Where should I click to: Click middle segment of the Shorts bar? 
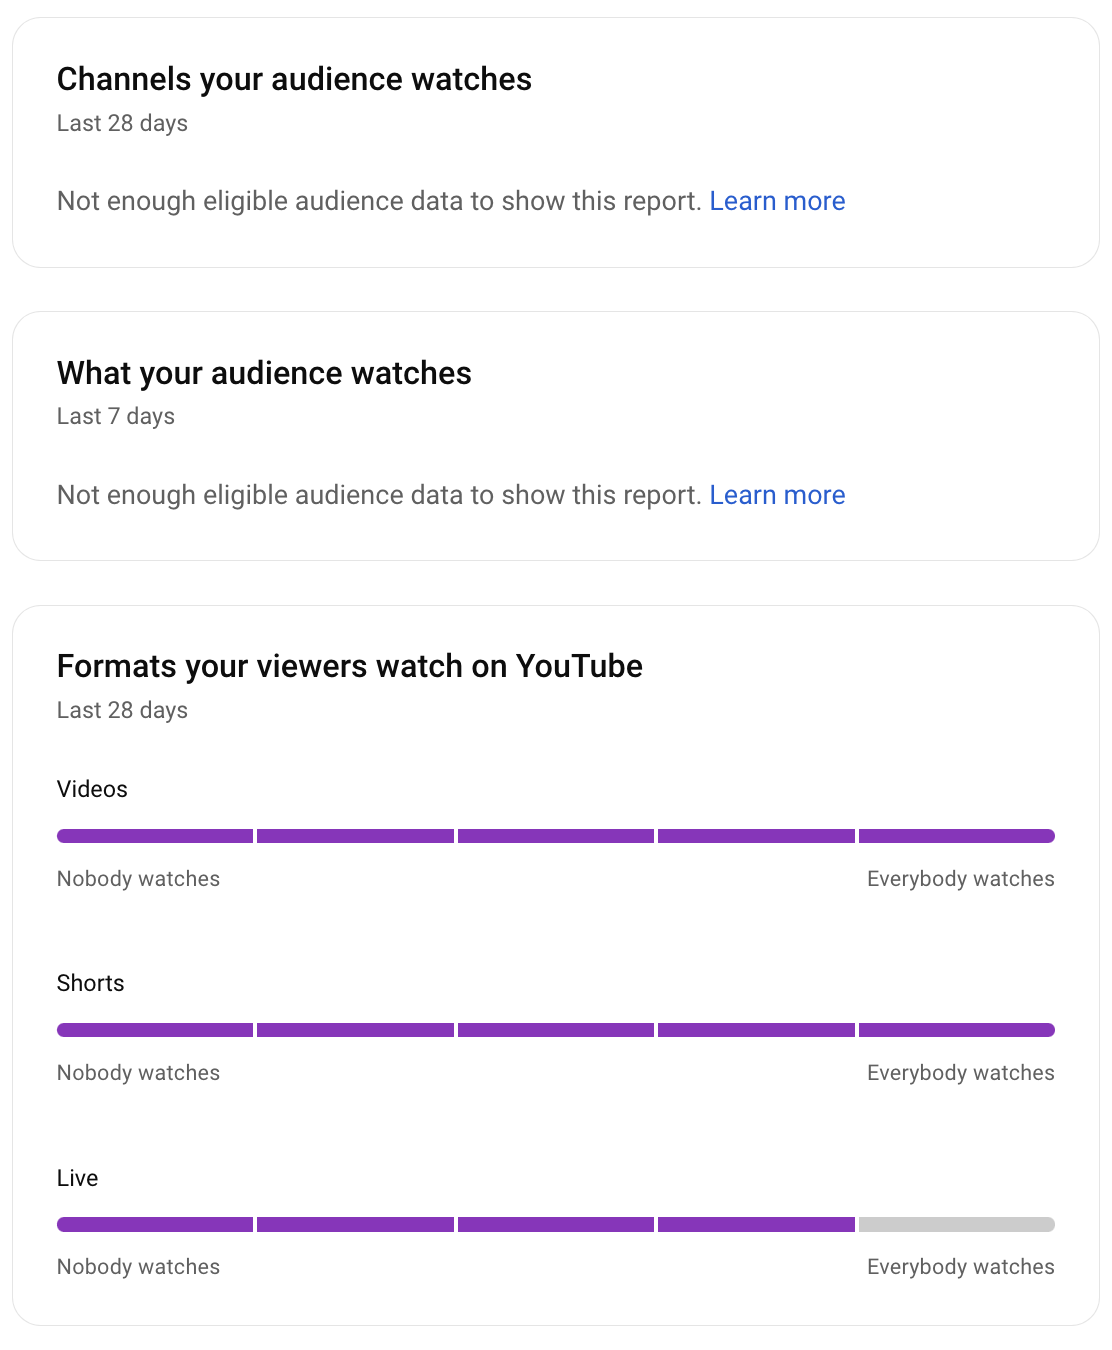pyautogui.click(x=556, y=1030)
